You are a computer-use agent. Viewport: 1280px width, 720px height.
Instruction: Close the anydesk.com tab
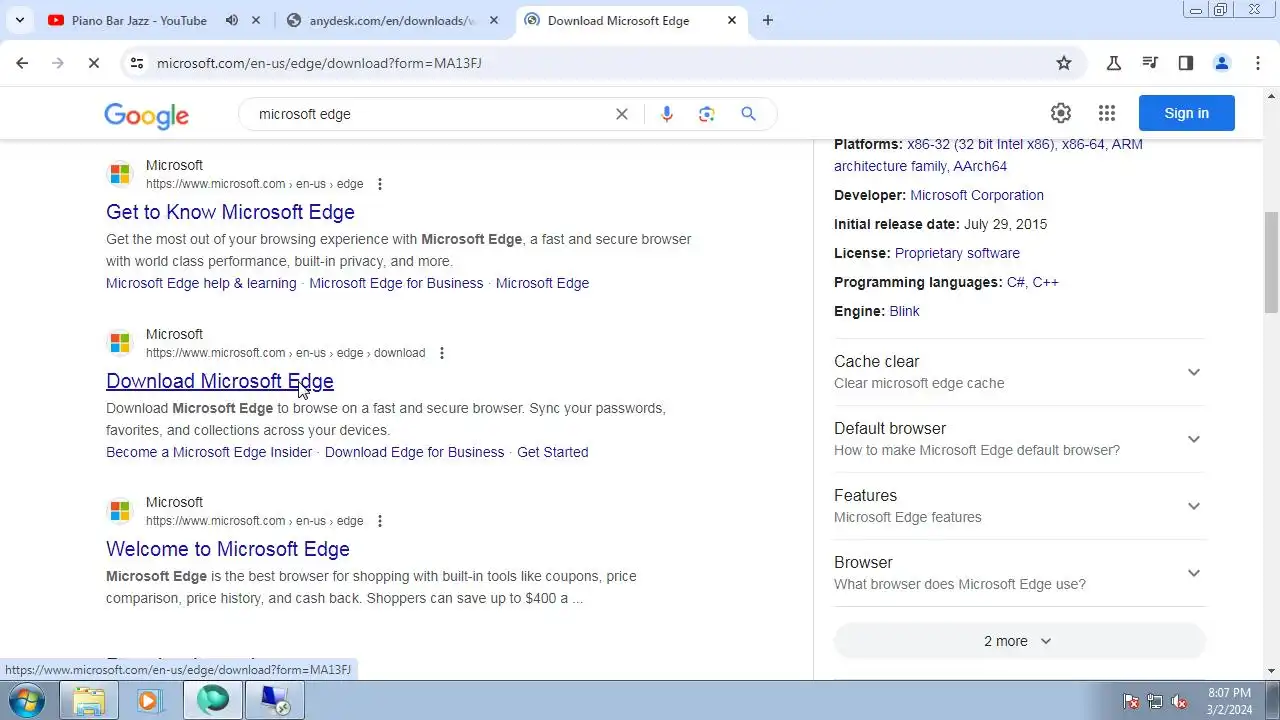tap(494, 20)
